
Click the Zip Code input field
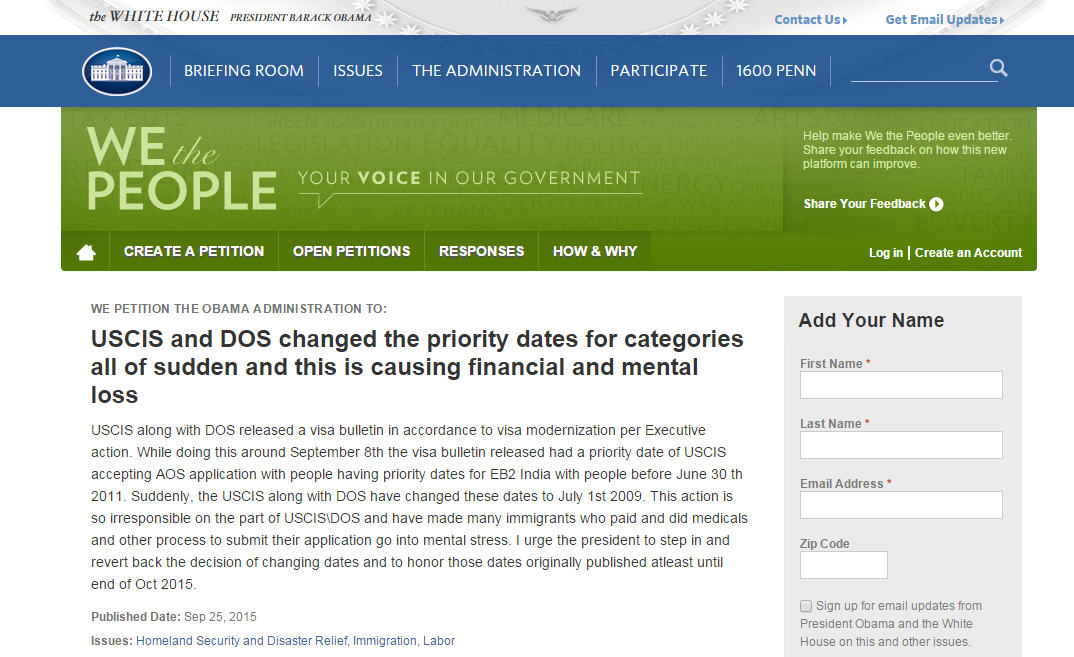click(x=843, y=565)
